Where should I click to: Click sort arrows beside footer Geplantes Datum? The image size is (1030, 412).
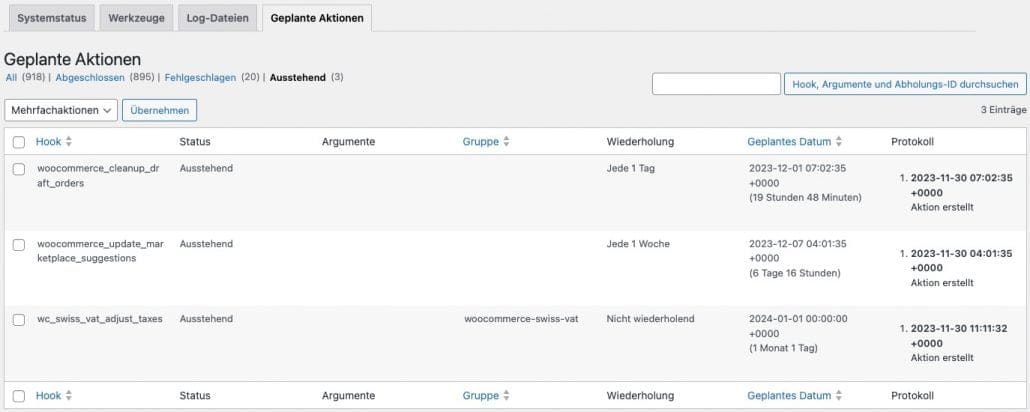tap(839, 396)
